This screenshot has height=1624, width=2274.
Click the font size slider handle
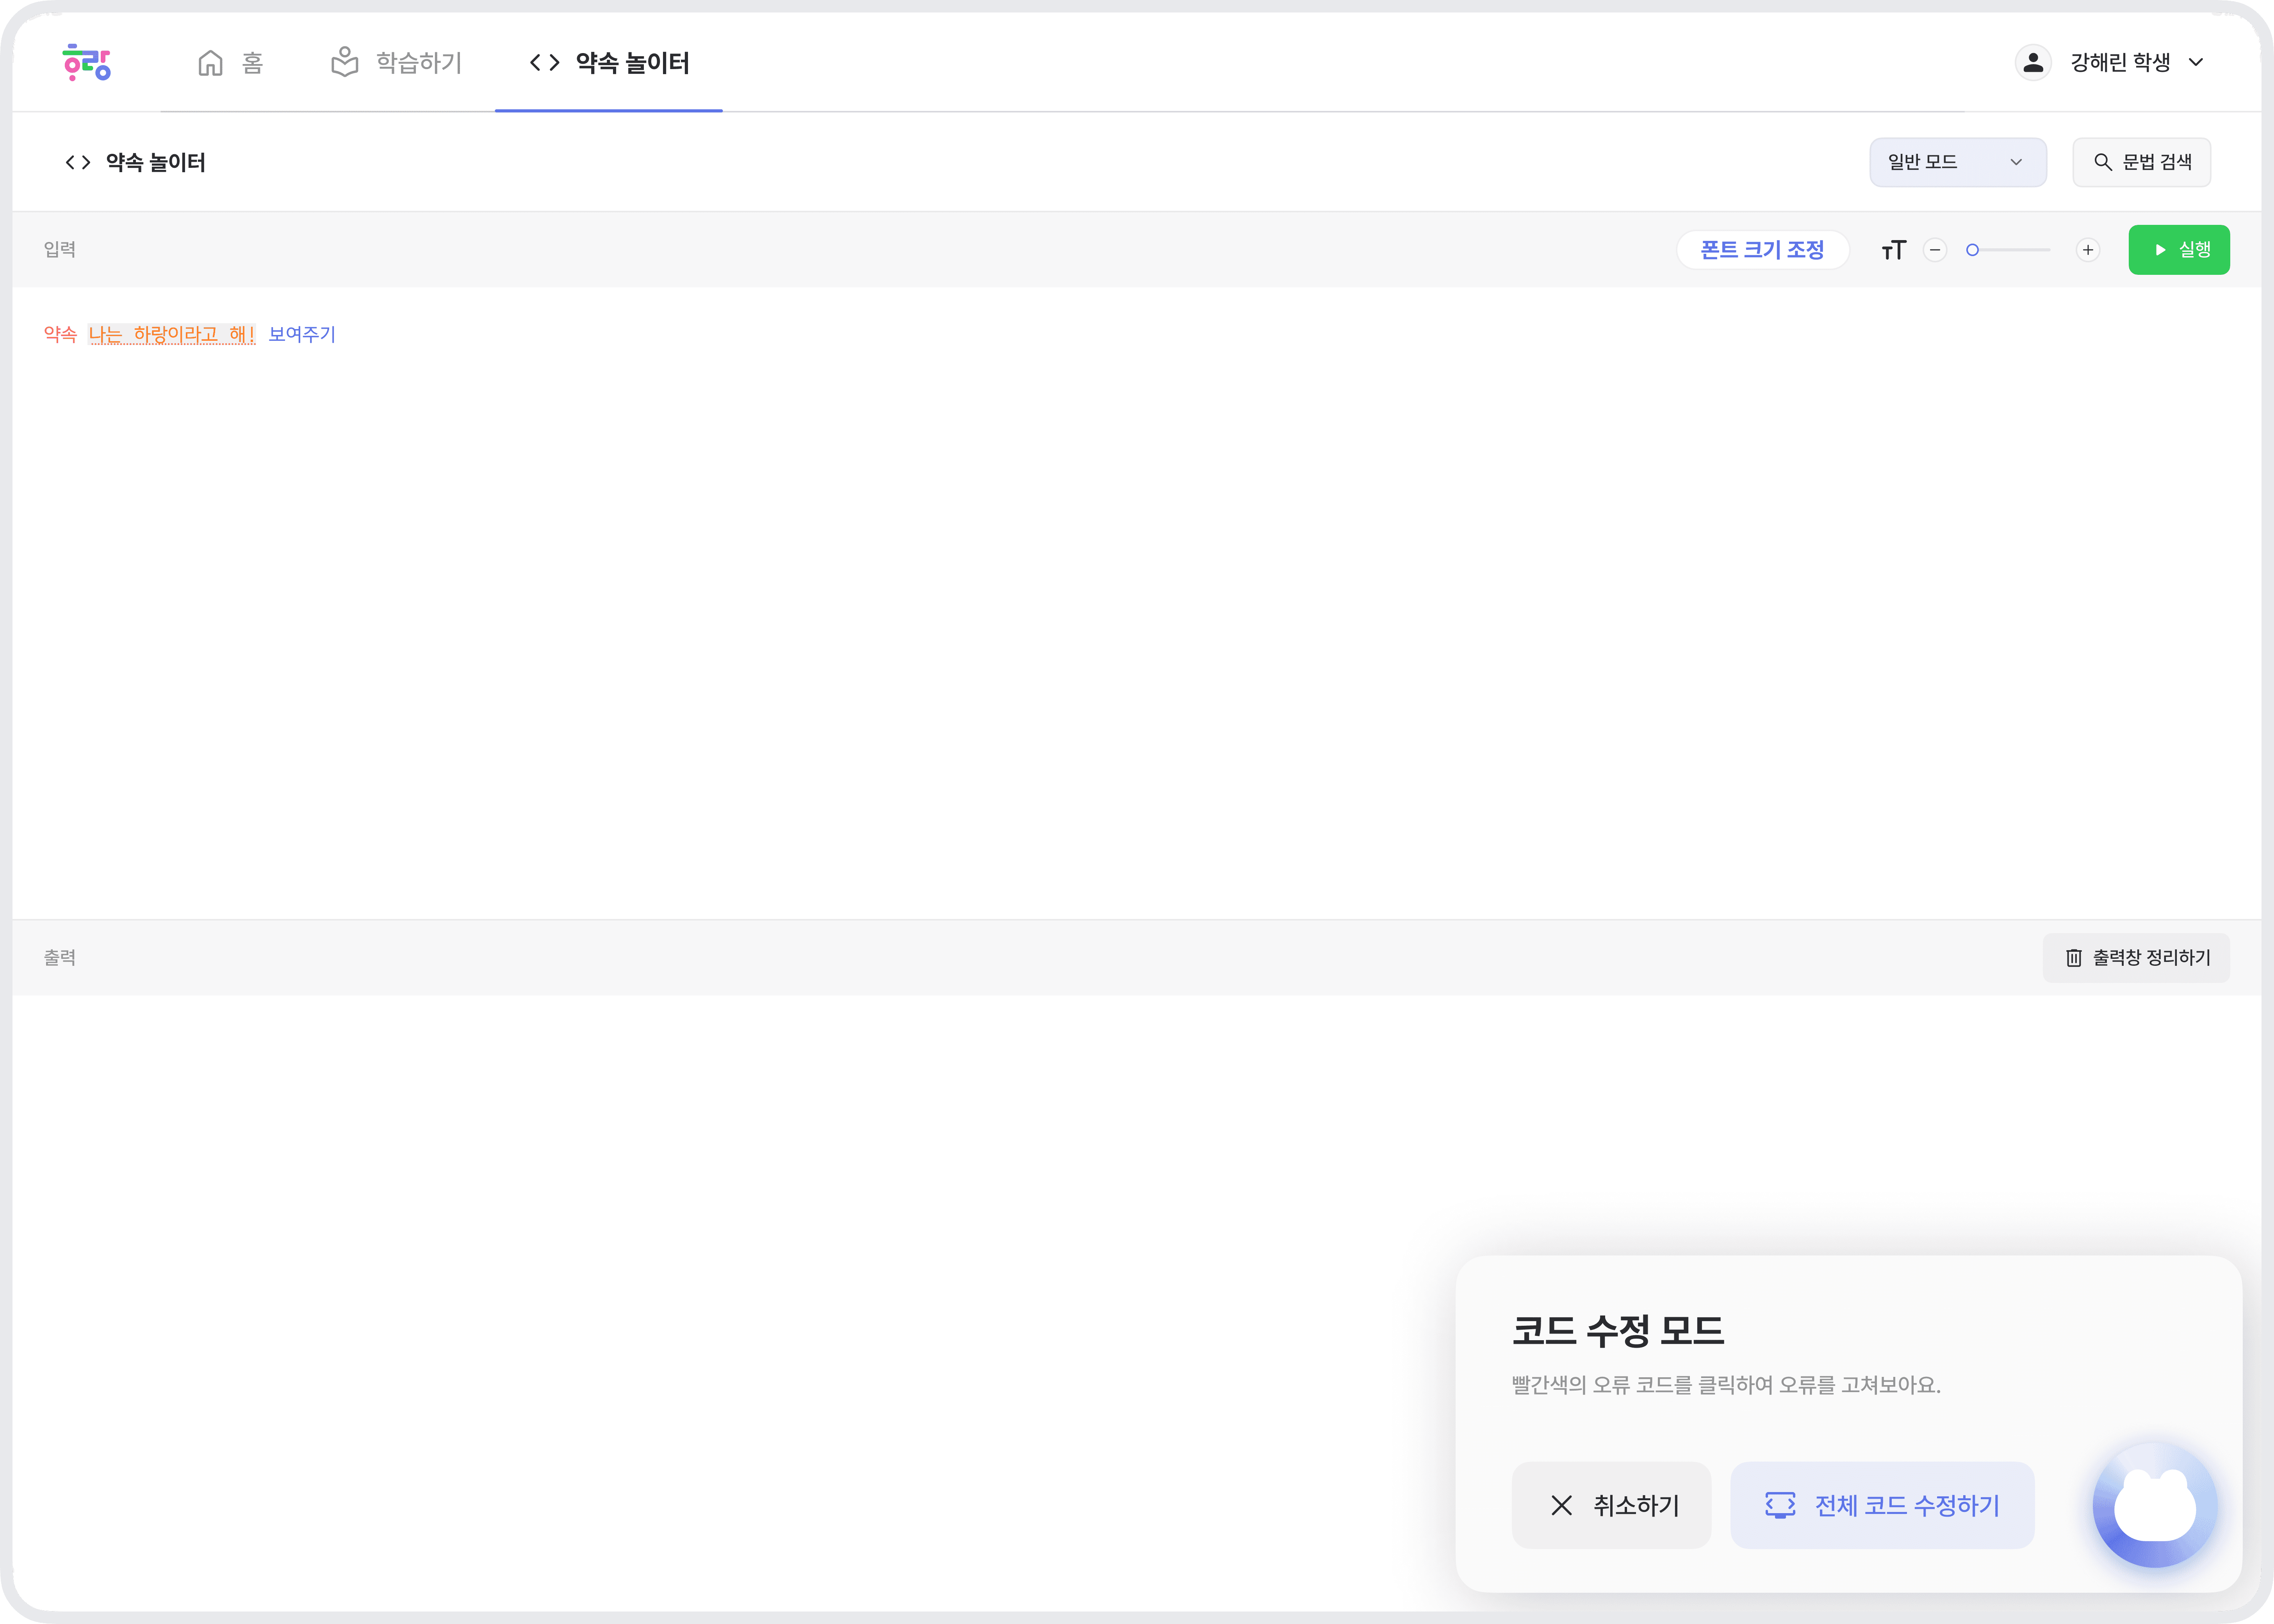pos(1972,250)
